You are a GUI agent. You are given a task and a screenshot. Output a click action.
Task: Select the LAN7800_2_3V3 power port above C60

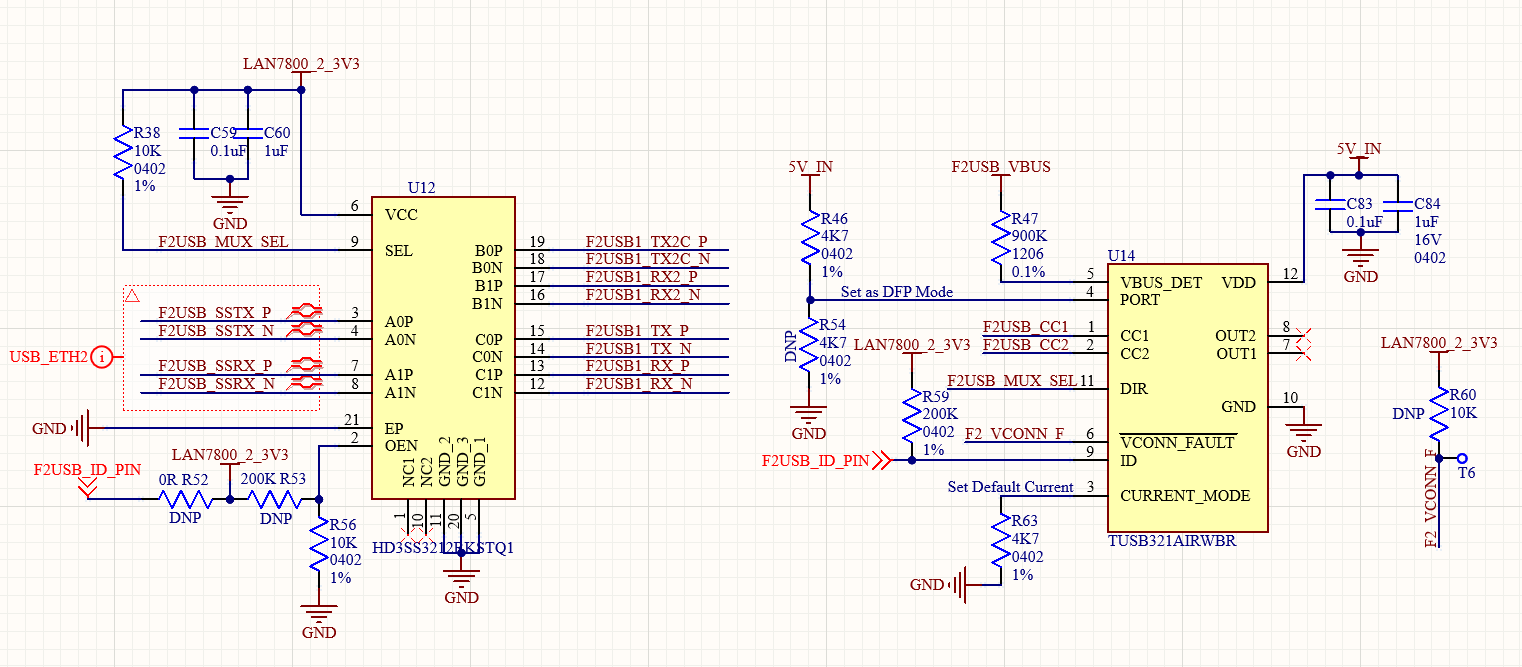301,70
